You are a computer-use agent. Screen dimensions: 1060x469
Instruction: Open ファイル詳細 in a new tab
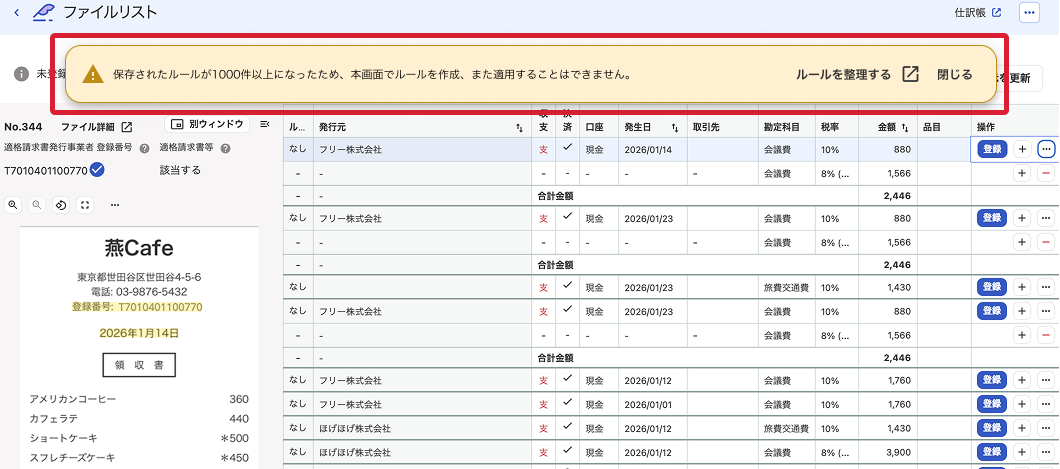click(x=97, y=127)
